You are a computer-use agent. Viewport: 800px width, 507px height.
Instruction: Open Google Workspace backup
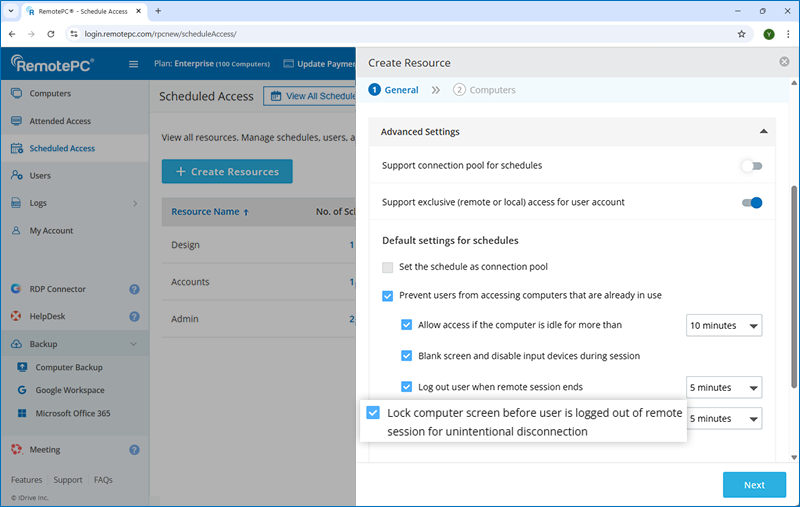69,390
